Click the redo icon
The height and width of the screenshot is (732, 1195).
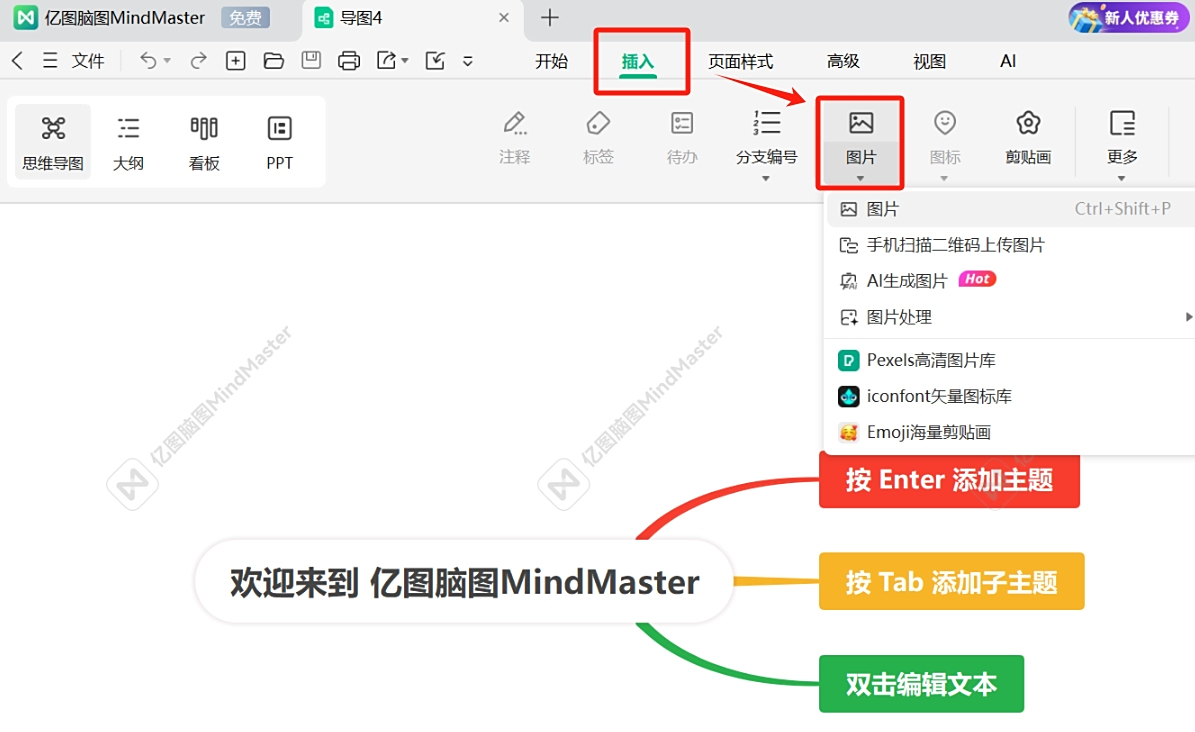click(198, 60)
